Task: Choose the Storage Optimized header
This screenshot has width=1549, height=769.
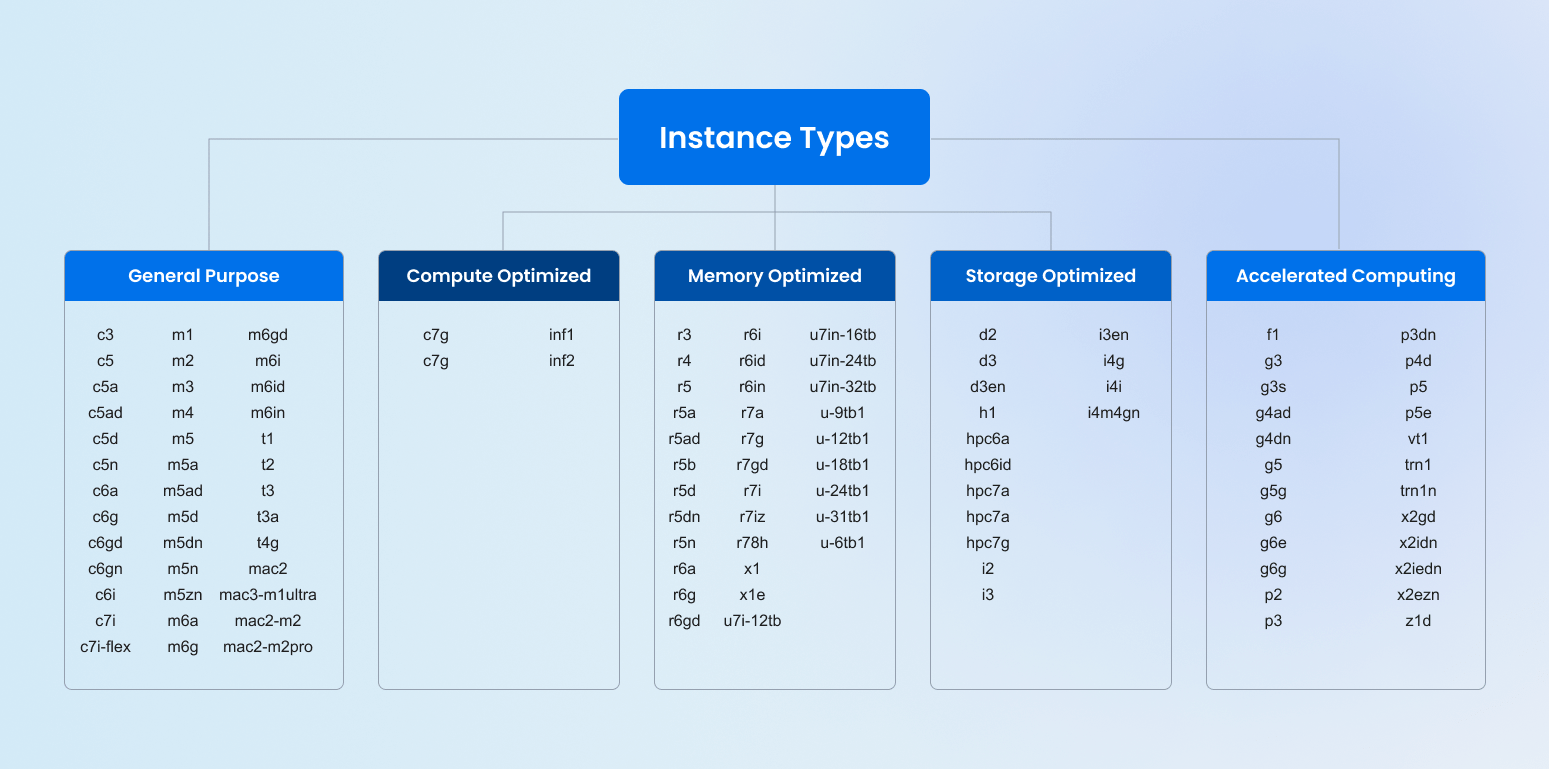Action: click(x=1051, y=276)
